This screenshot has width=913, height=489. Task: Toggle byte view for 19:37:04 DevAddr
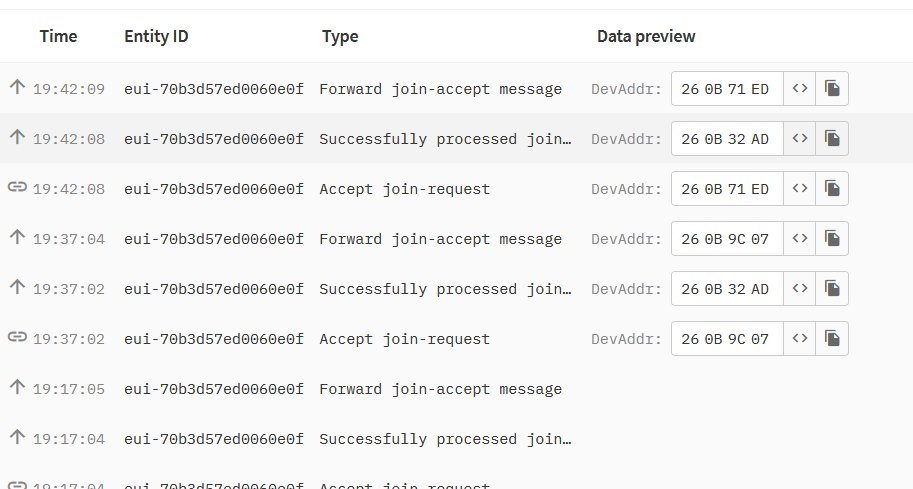point(799,239)
